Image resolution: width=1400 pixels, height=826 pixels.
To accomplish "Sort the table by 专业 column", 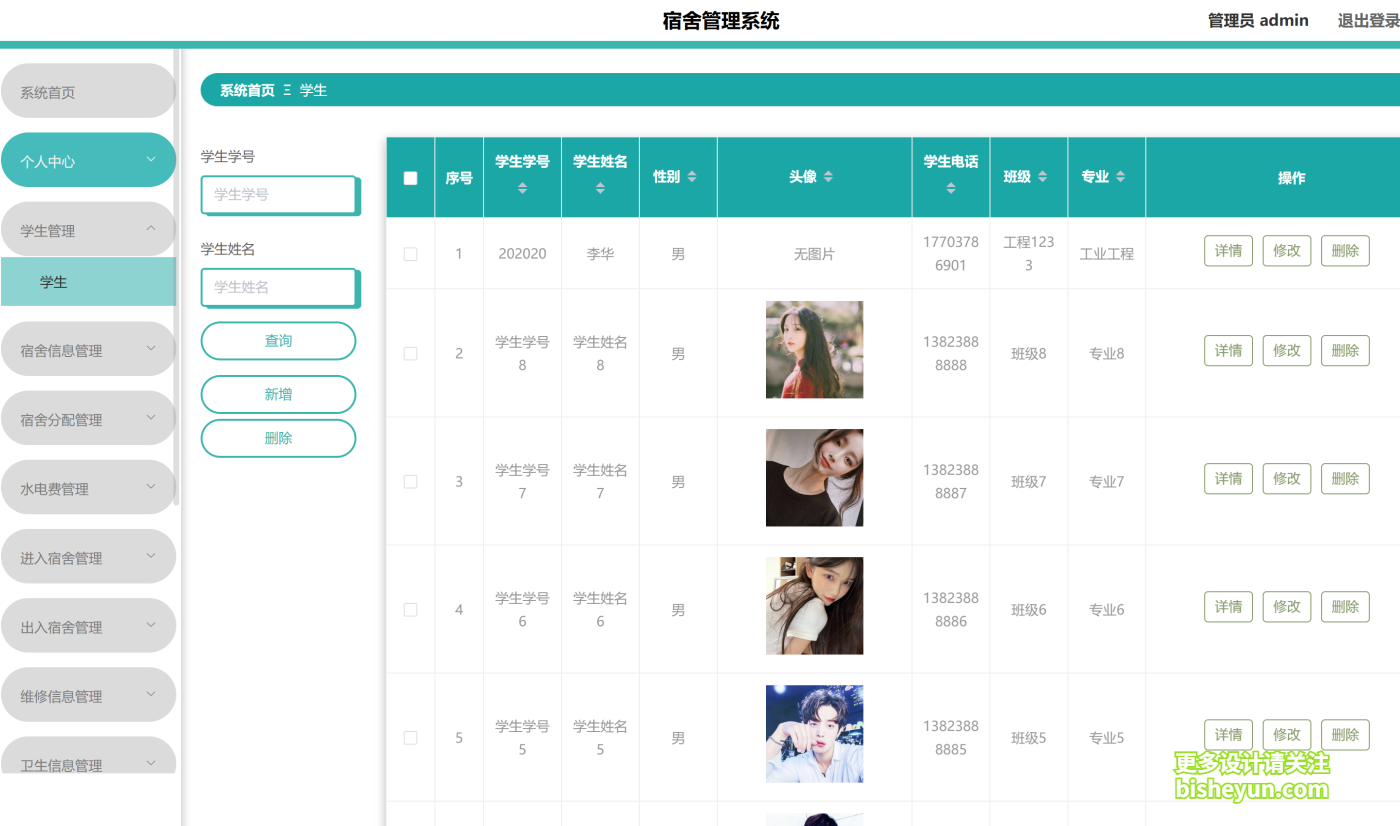I will pyautogui.click(x=1120, y=177).
